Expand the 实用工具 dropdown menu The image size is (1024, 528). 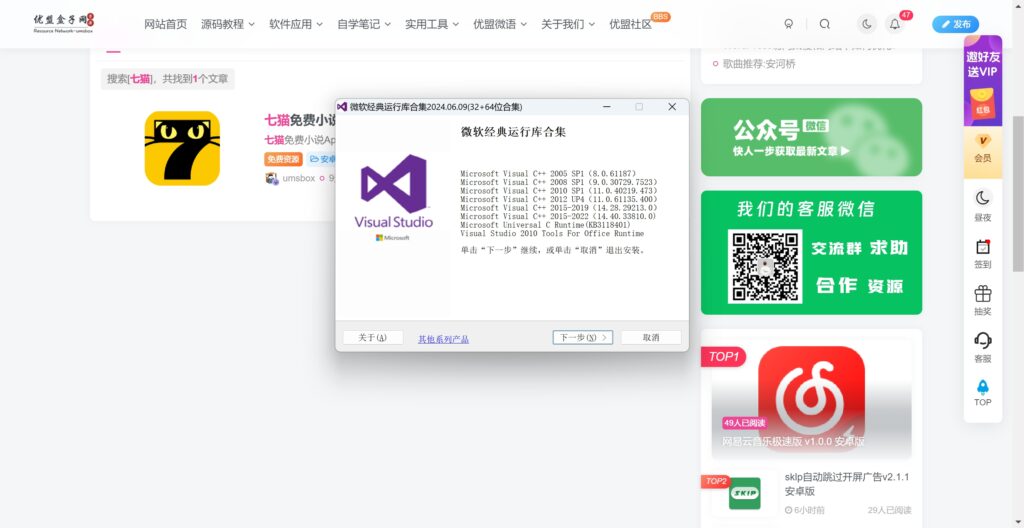pyautogui.click(x=432, y=24)
